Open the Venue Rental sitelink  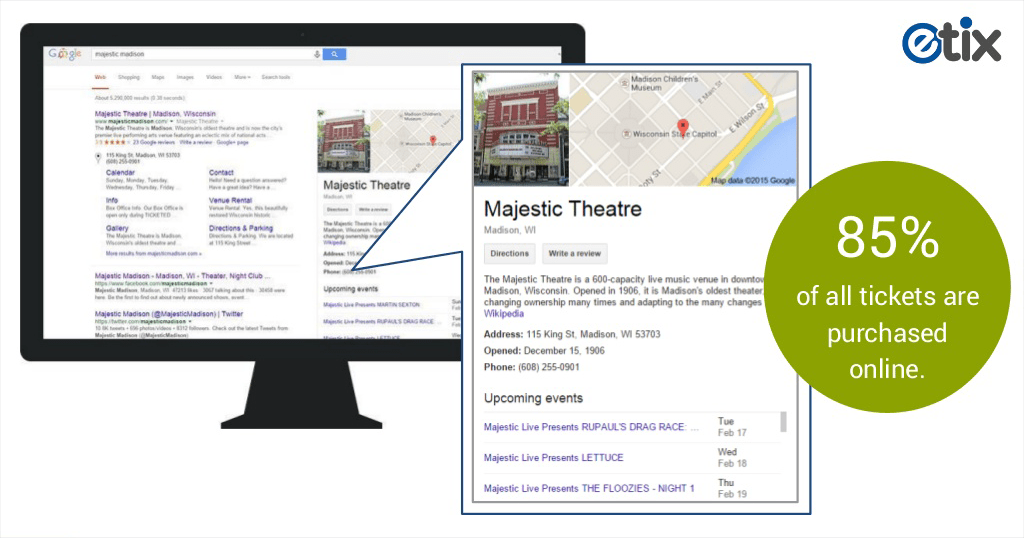point(231,200)
